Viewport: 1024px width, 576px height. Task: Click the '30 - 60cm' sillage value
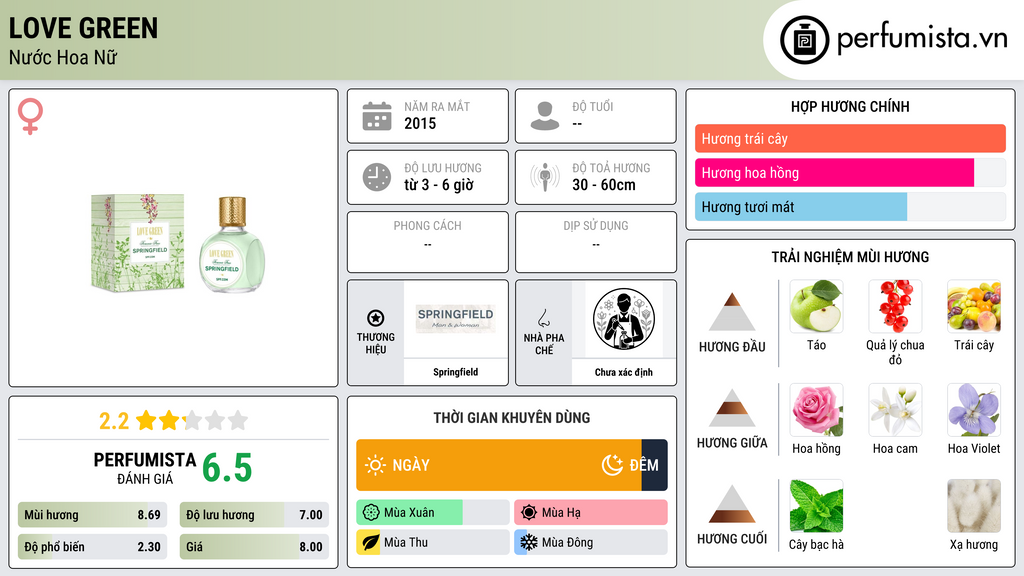604,185
